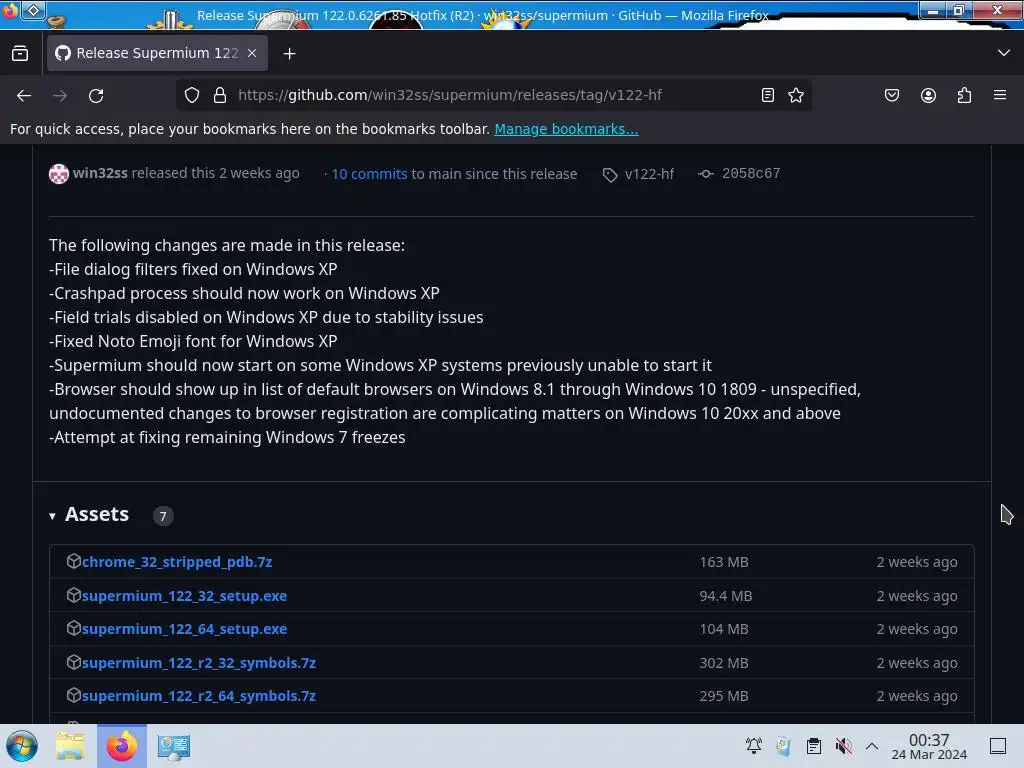Expand the list all tabs chevron

1004,53
